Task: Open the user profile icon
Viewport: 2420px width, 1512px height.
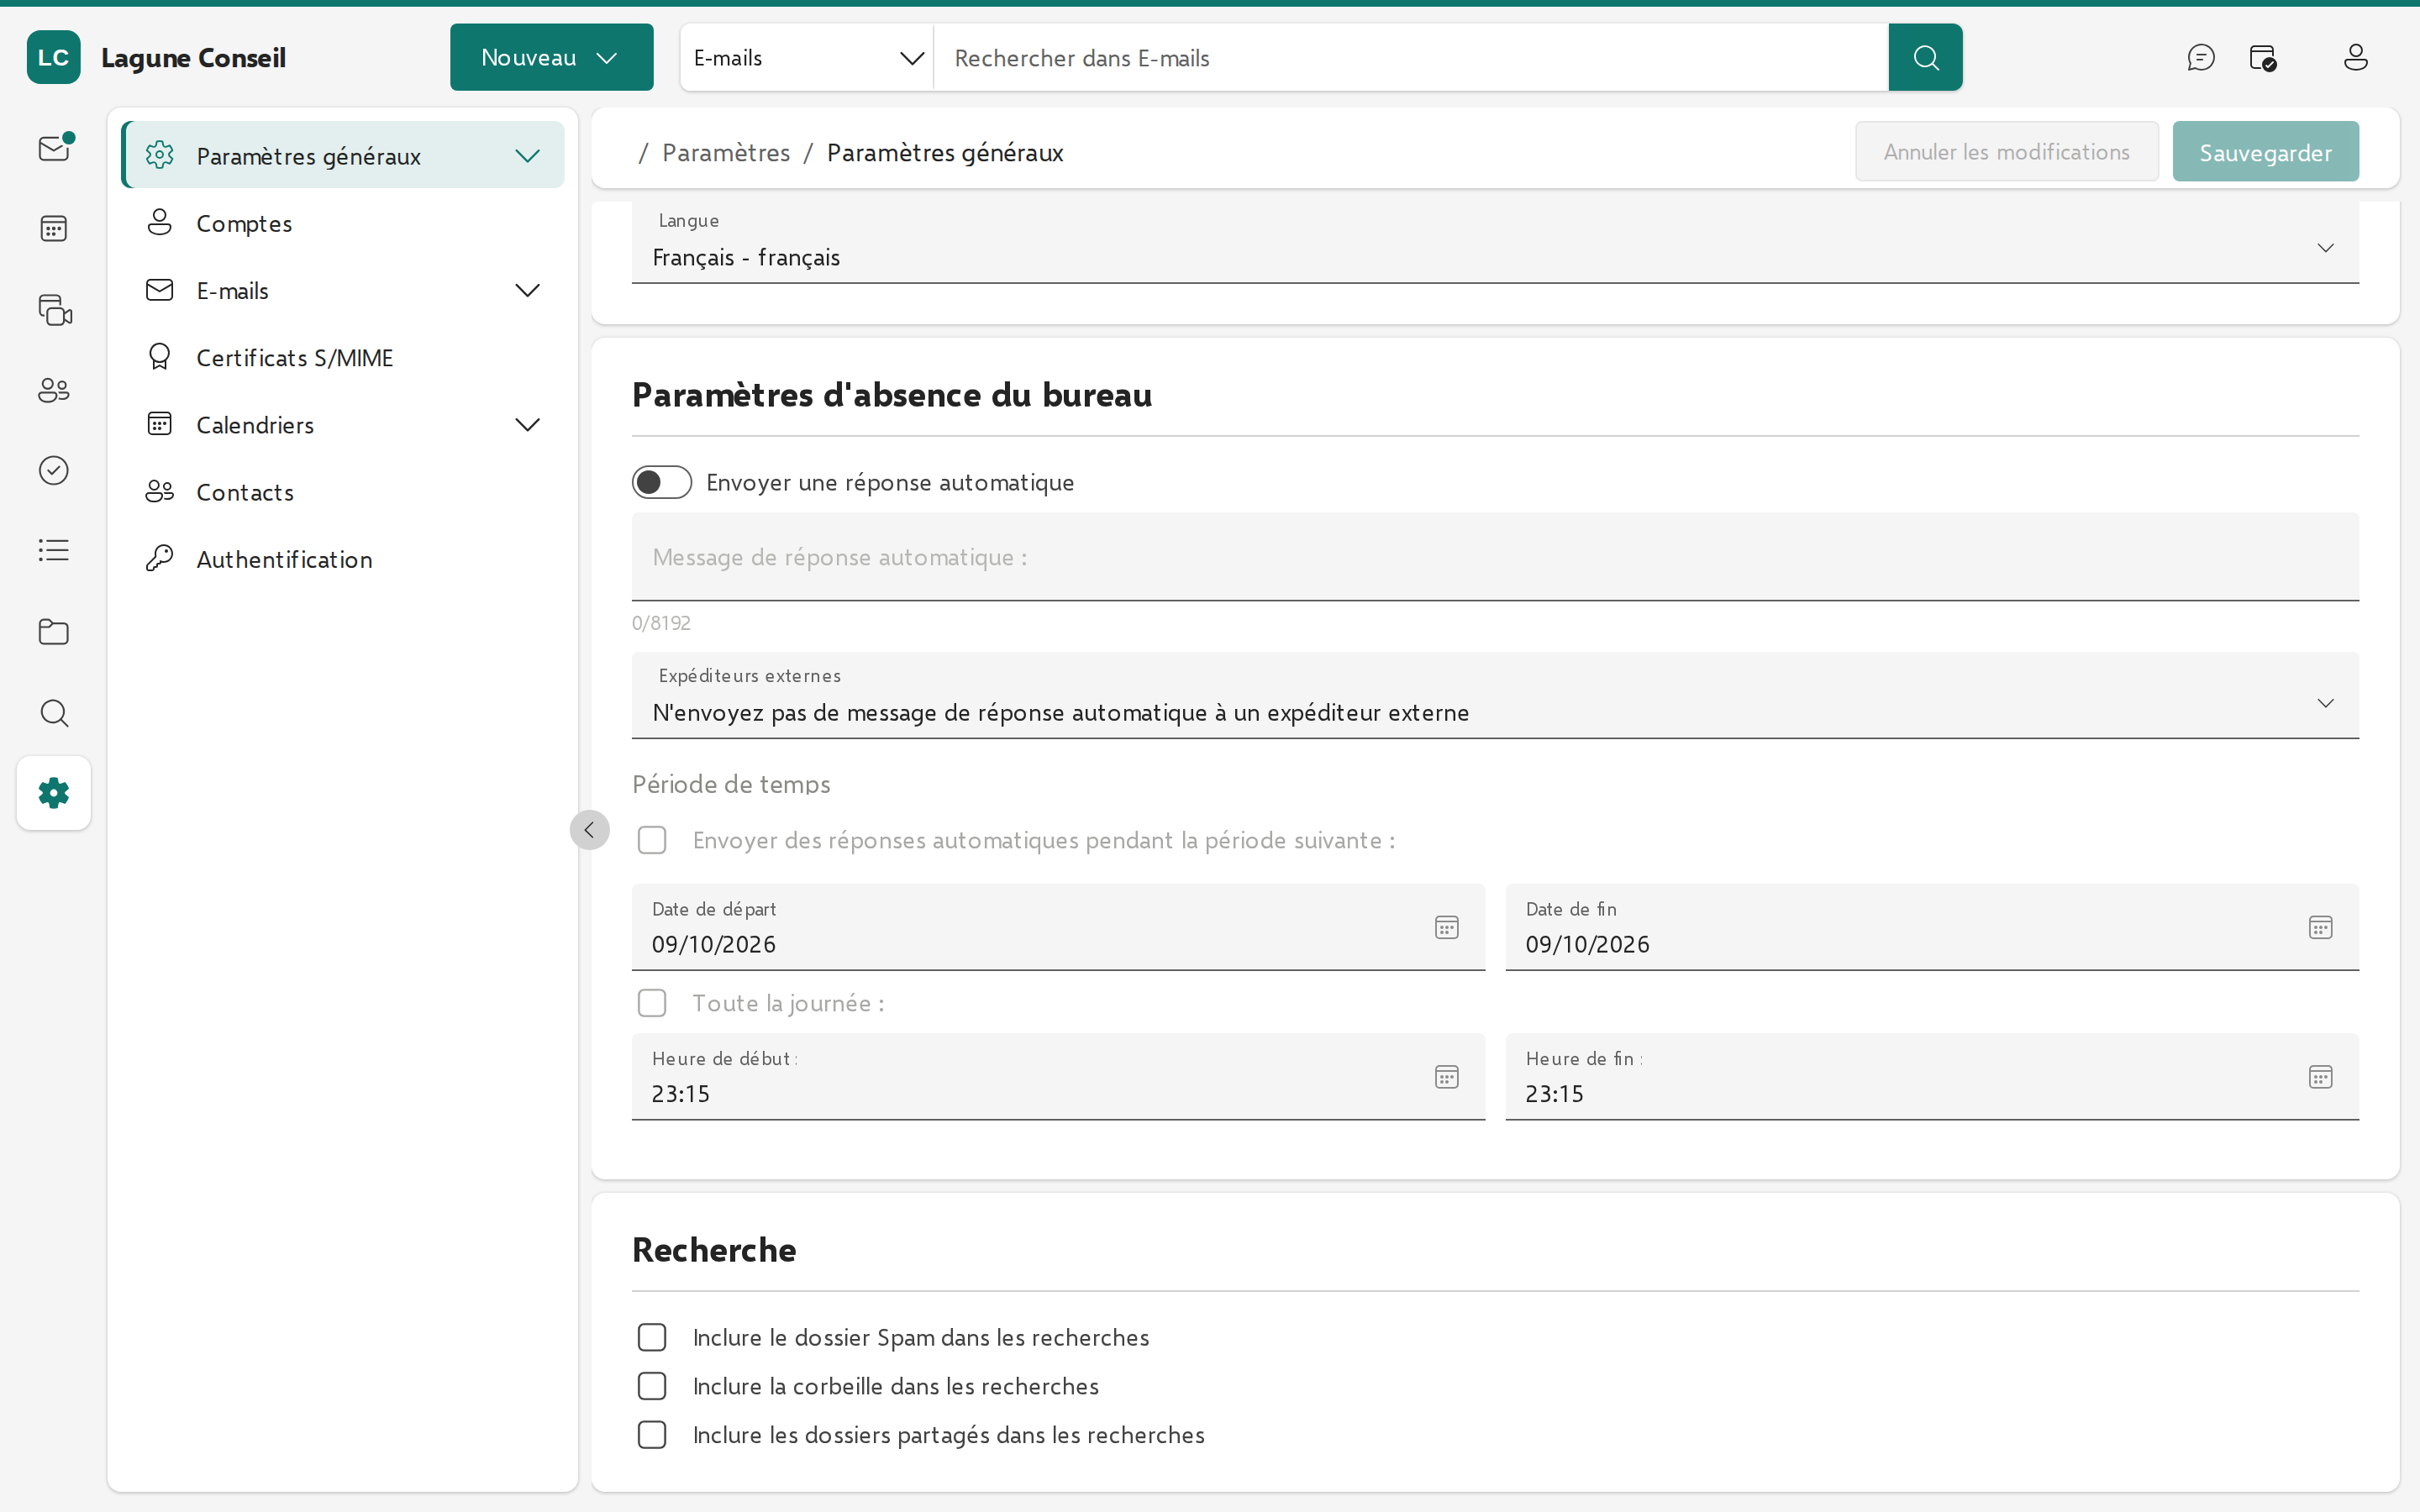Action: pyautogui.click(x=2355, y=57)
